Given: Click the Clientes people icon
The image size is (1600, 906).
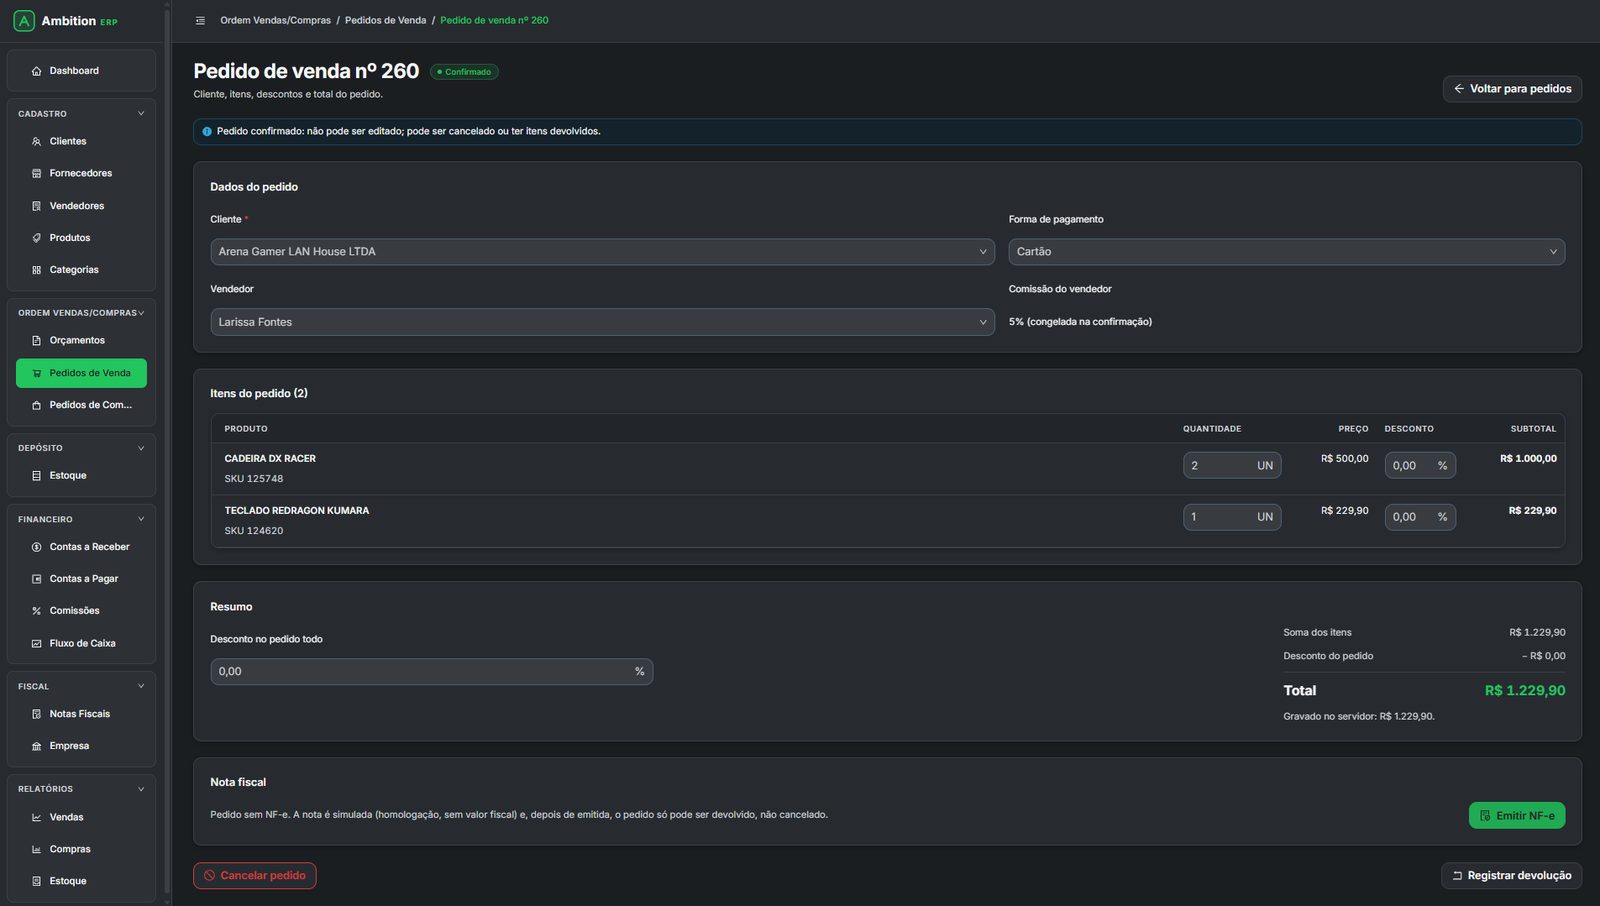Looking at the screenshot, I should pyautogui.click(x=37, y=142).
